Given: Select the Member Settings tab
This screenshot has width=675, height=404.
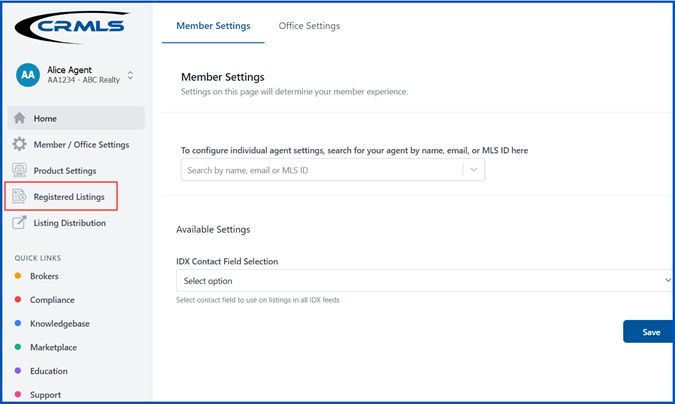Looking at the screenshot, I should [x=213, y=26].
